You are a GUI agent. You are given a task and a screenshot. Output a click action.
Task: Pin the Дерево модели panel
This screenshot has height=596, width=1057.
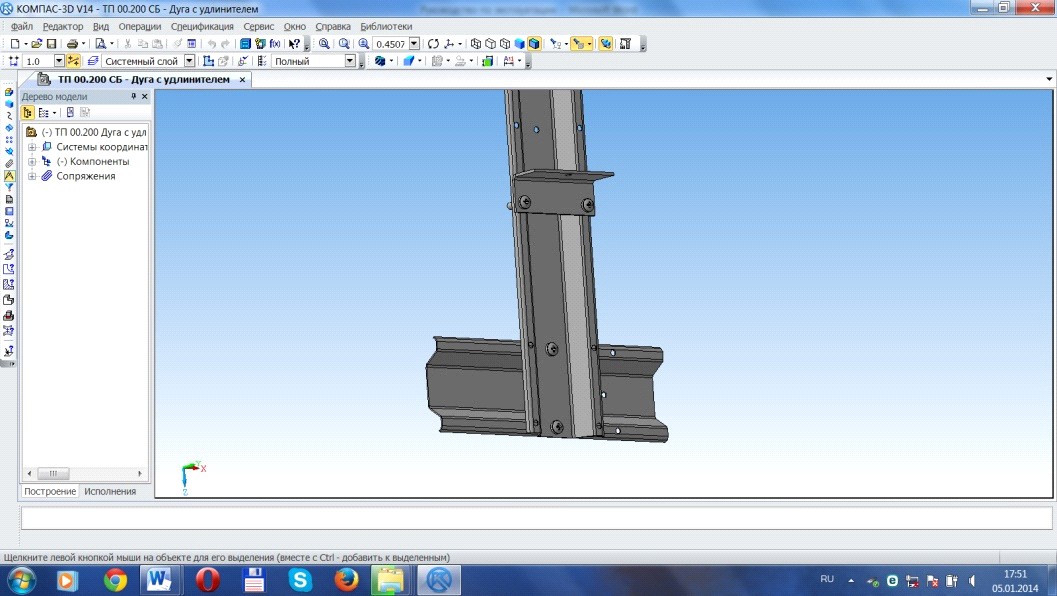click(x=133, y=96)
